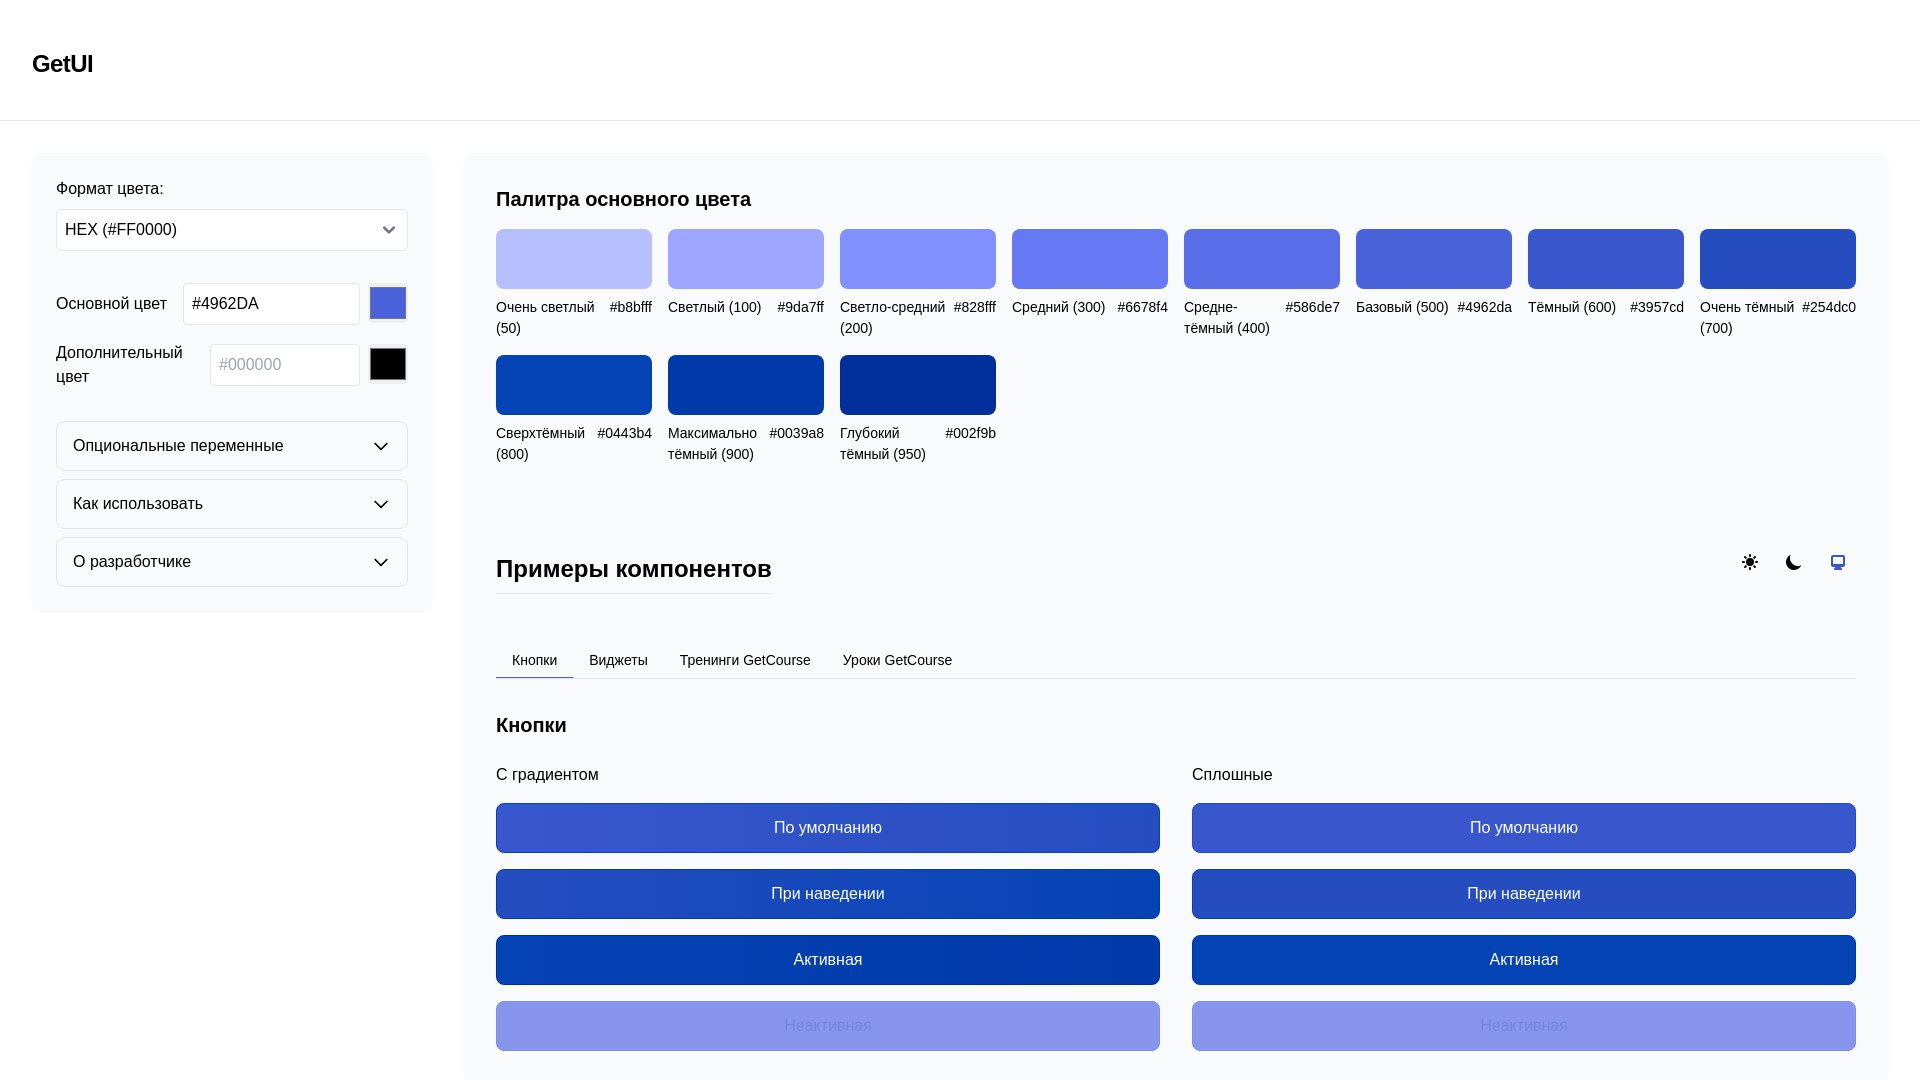Click gradient По умолчанию button
Viewport: 1920px width, 1080px height.
click(828, 828)
